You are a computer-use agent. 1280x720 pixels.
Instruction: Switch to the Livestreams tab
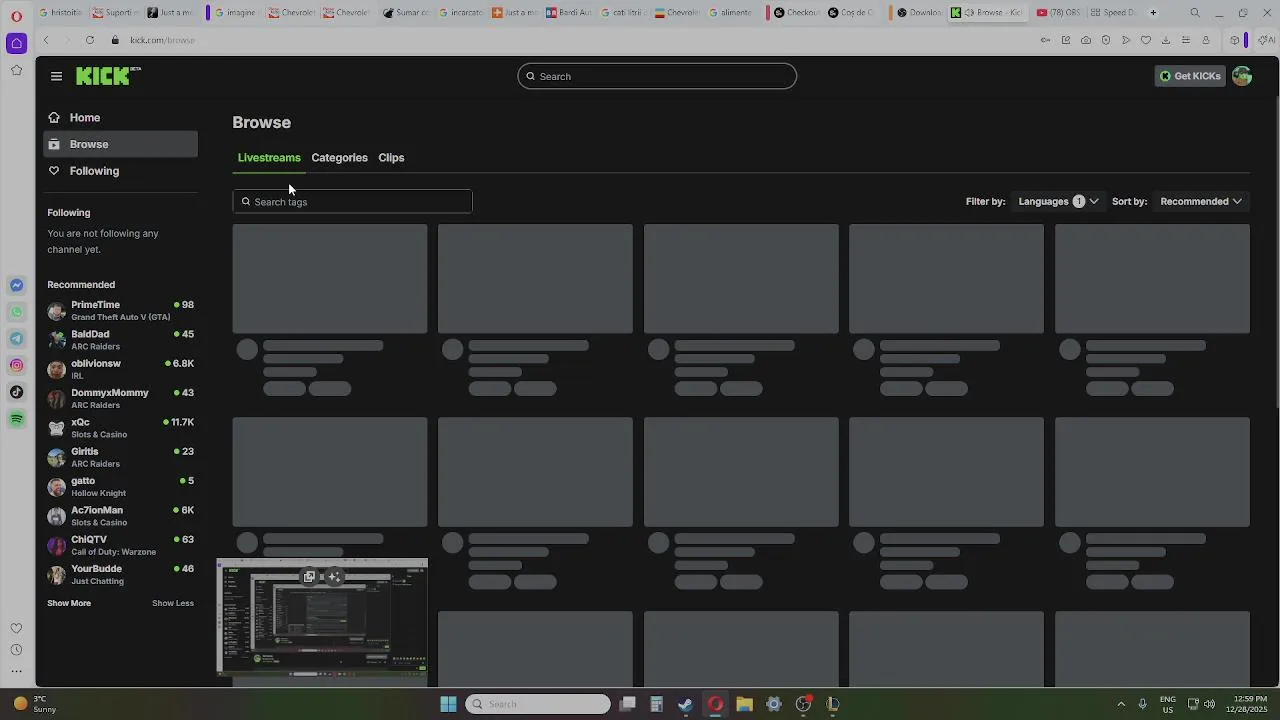pos(269,157)
